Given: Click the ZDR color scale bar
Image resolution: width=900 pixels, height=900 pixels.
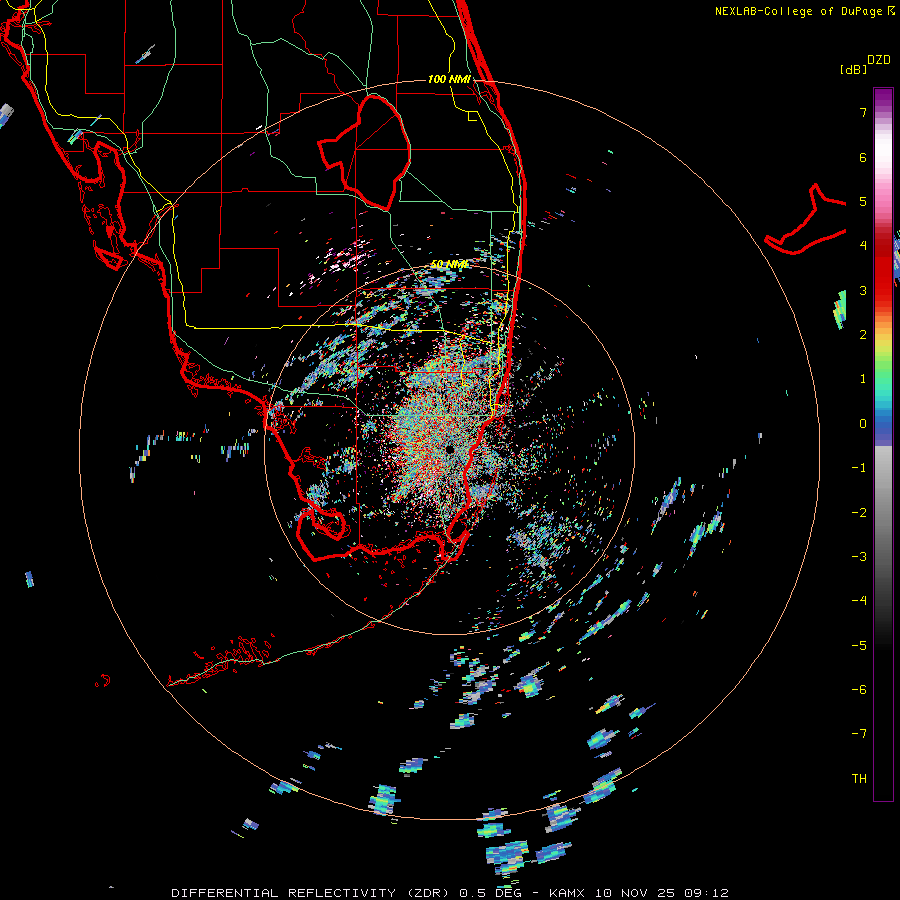Looking at the screenshot, I should [x=883, y=445].
